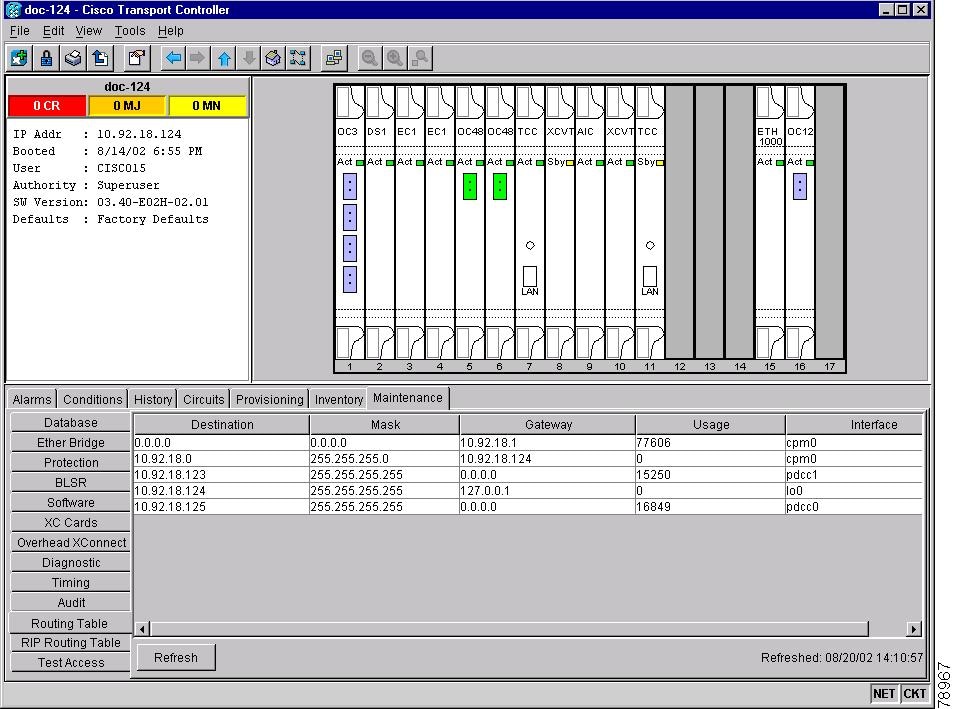Click the Usage column header
The width and height of the screenshot is (955, 709).
(x=711, y=425)
